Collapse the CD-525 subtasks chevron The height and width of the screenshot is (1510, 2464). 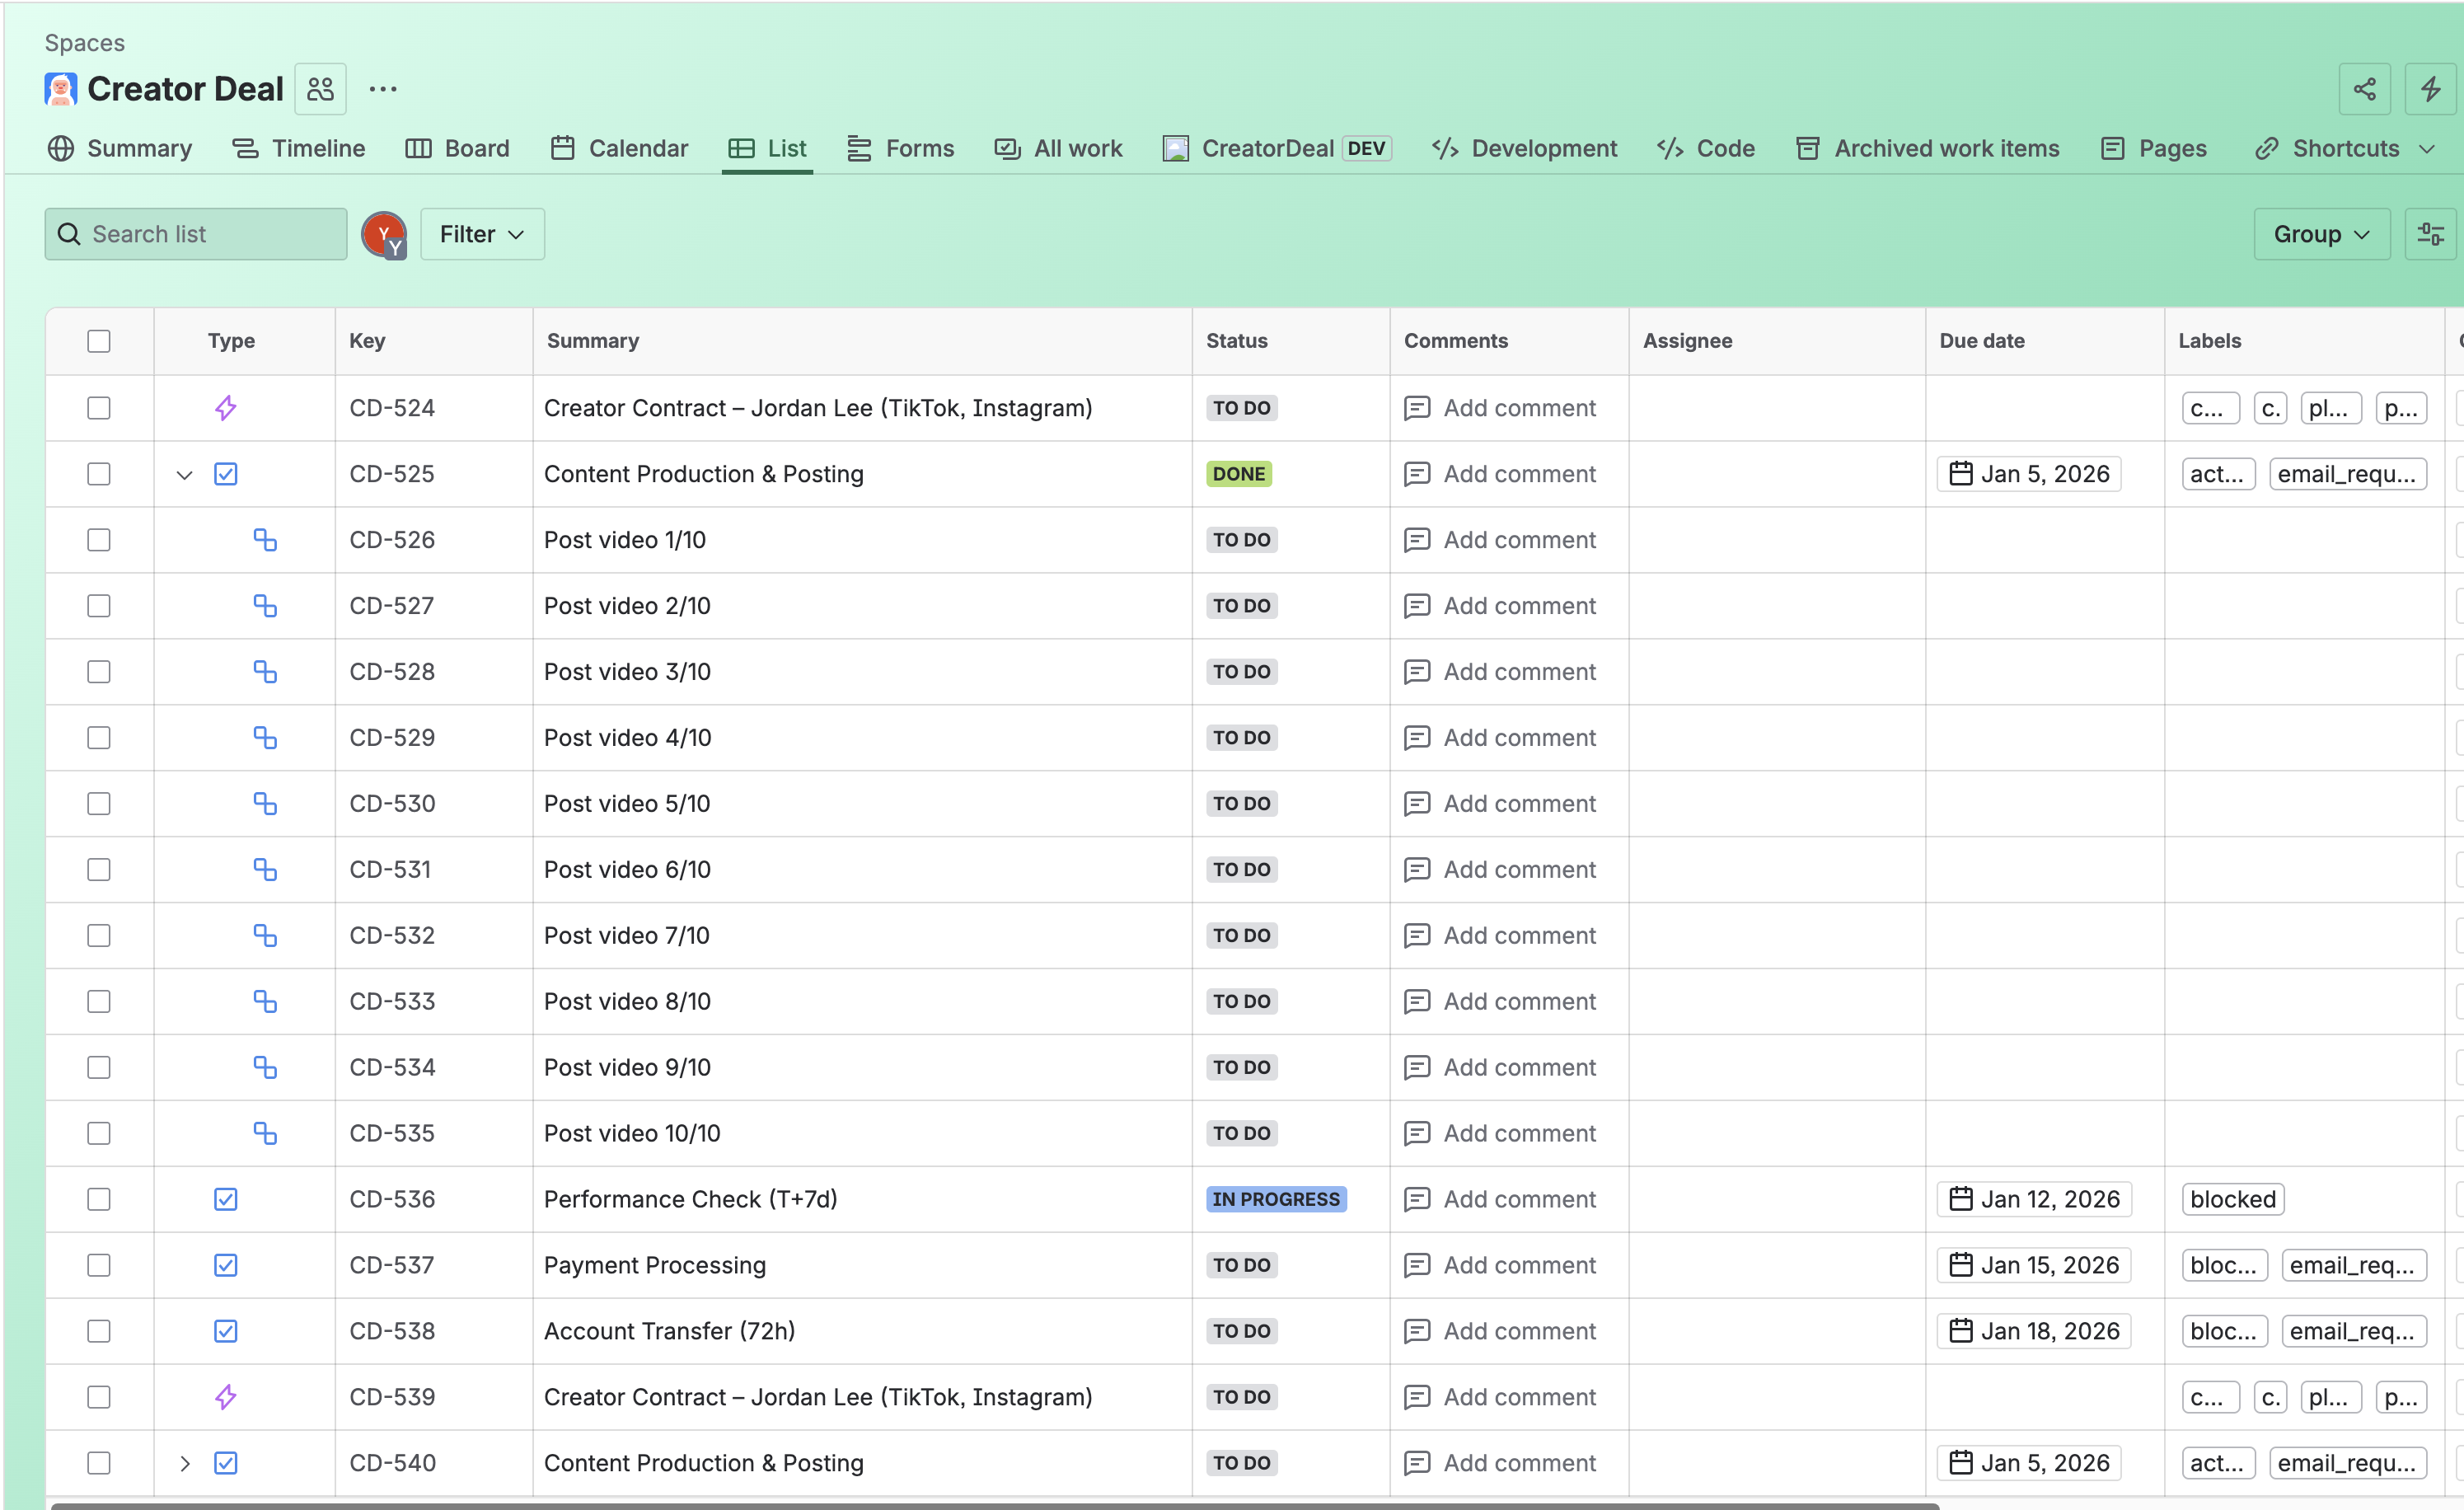click(184, 474)
